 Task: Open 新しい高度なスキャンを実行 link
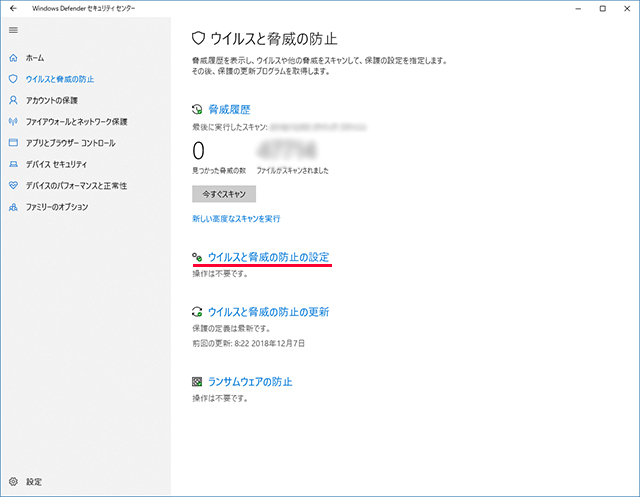pos(236,218)
